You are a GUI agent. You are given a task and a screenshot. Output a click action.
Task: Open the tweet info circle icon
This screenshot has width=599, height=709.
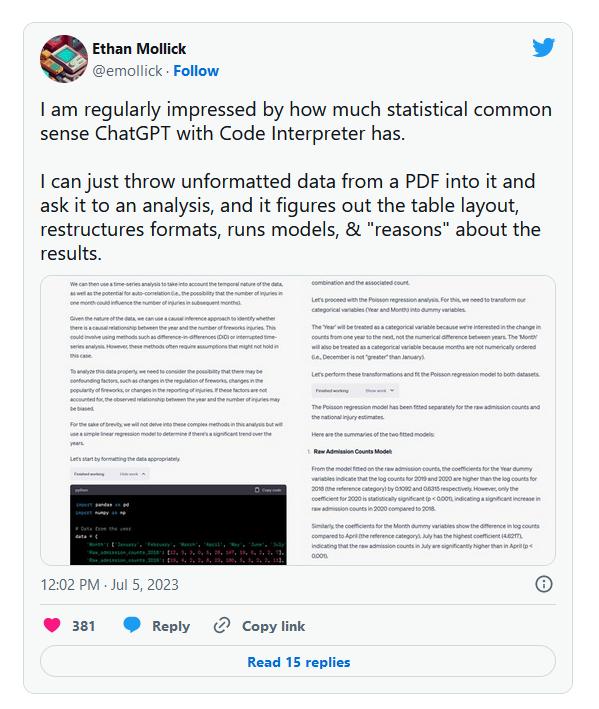543,584
